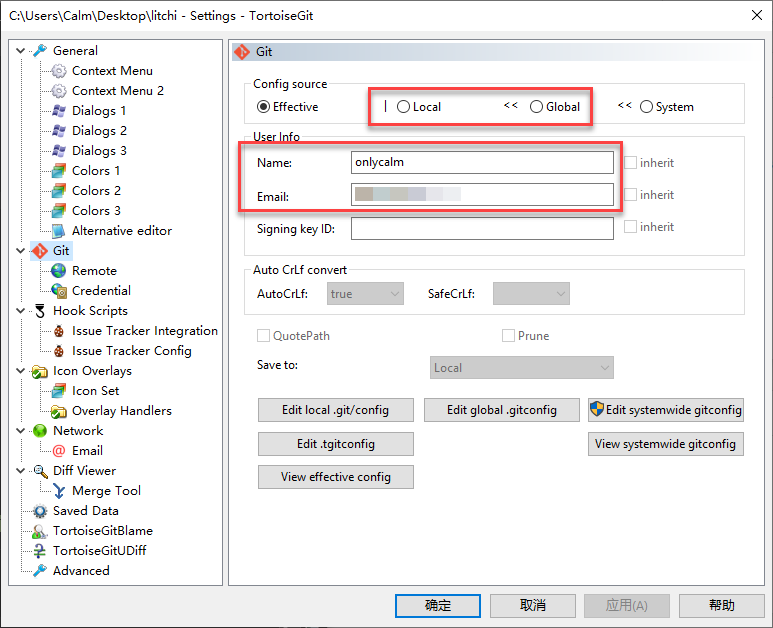The height and width of the screenshot is (628, 773).
Task: Click the Diff Viewer magnifier icon
Action: 40,471
